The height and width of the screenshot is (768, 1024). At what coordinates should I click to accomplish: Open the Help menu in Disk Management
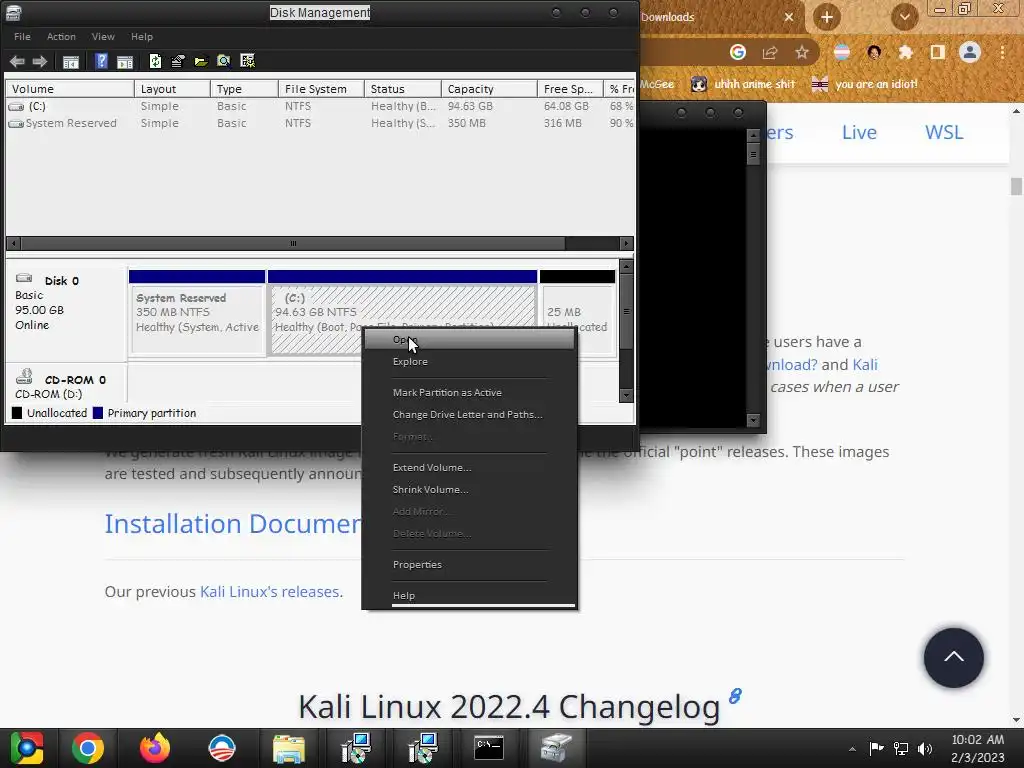click(x=142, y=37)
